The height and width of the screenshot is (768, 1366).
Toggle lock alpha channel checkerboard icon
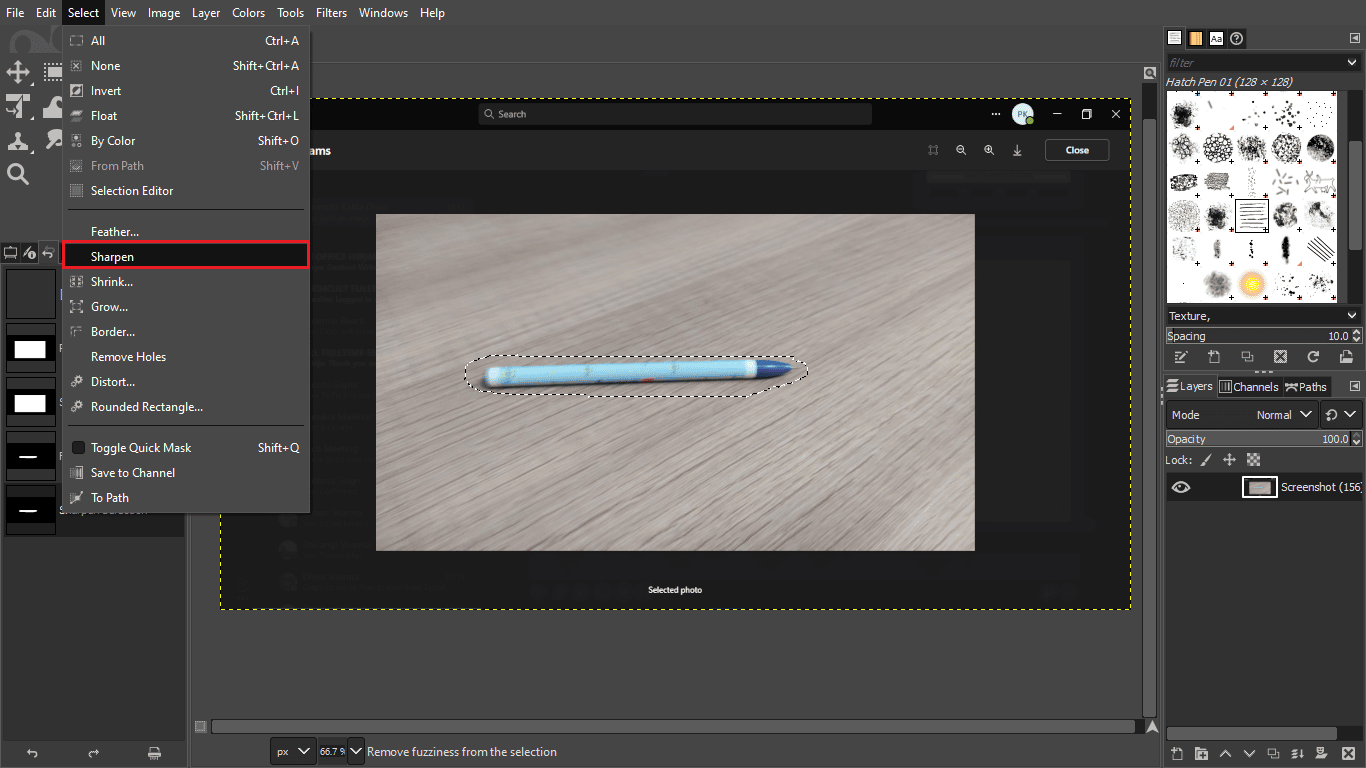click(1253, 460)
